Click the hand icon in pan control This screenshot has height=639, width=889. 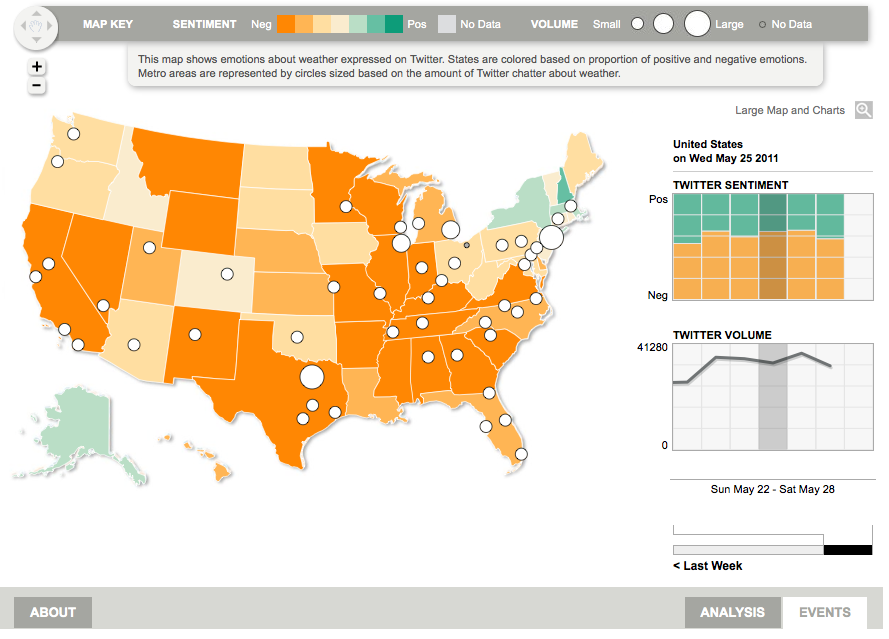pos(36,26)
